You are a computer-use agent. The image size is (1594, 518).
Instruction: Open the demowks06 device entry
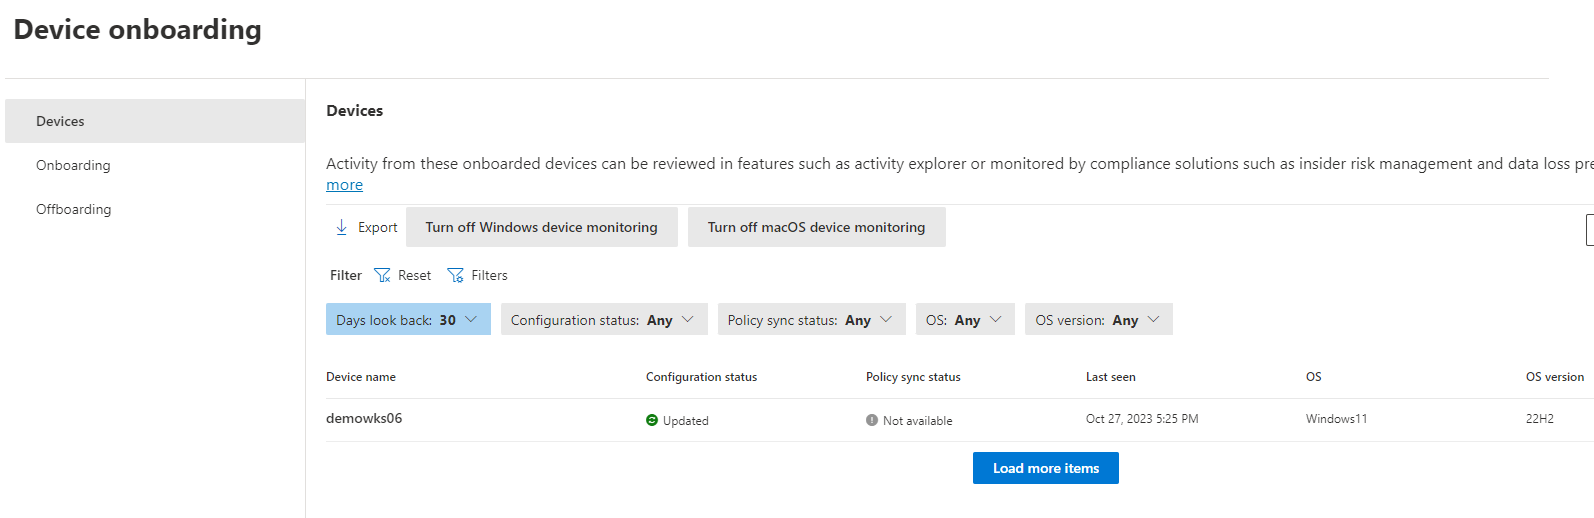pos(364,419)
